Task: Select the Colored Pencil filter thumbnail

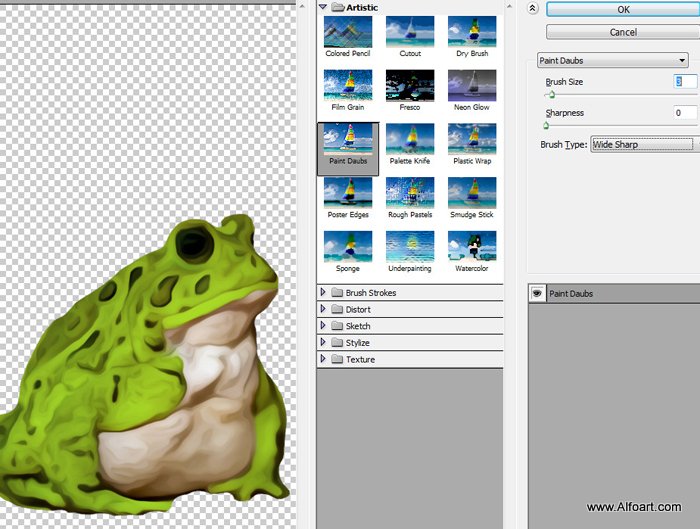Action: coord(348,32)
